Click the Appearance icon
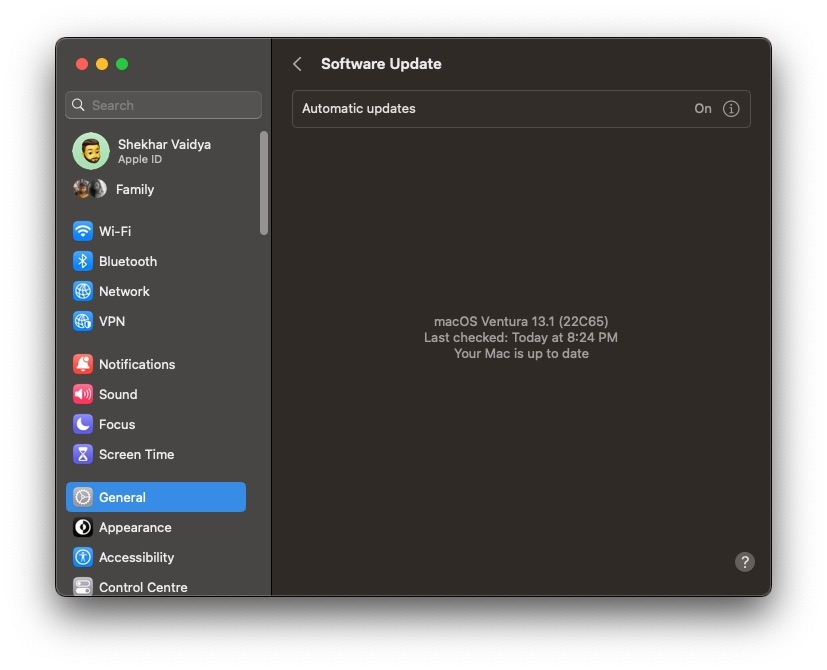The image size is (827, 670). pos(83,527)
